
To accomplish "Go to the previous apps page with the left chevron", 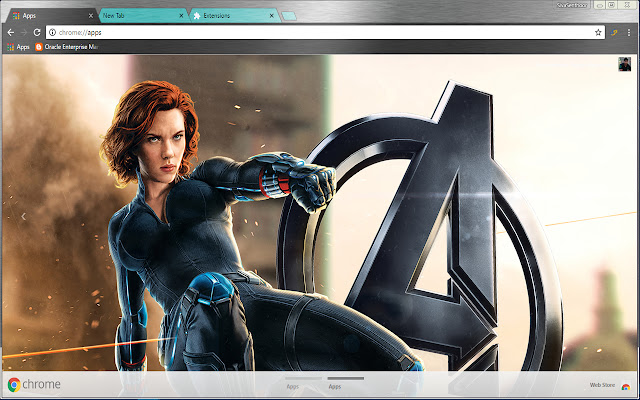I will (23, 216).
